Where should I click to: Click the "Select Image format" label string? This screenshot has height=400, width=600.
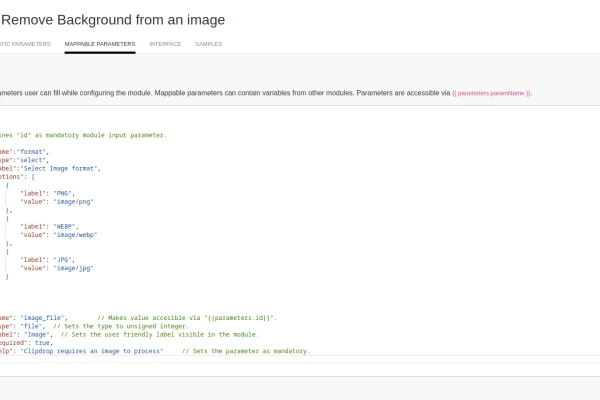[x=65, y=168]
